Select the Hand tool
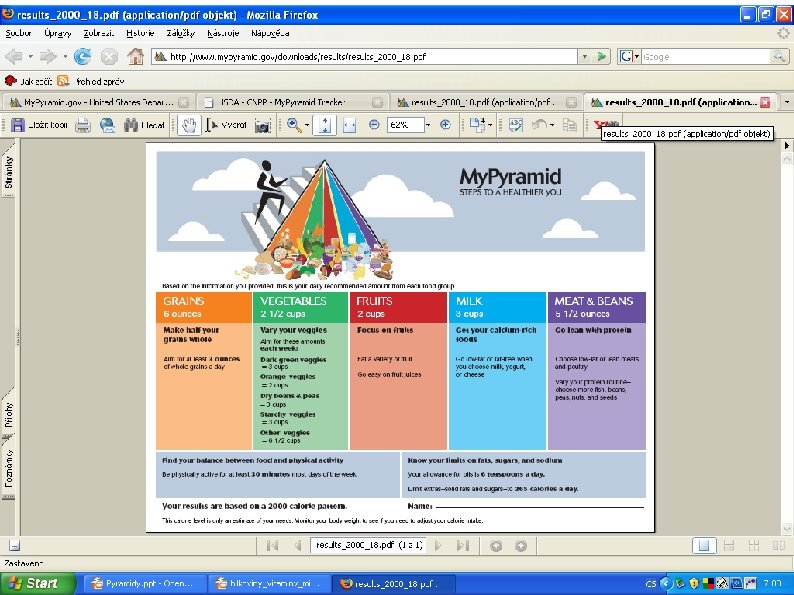Image resolution: width=794 pixels, height=595 pixels. coord(189,125)
